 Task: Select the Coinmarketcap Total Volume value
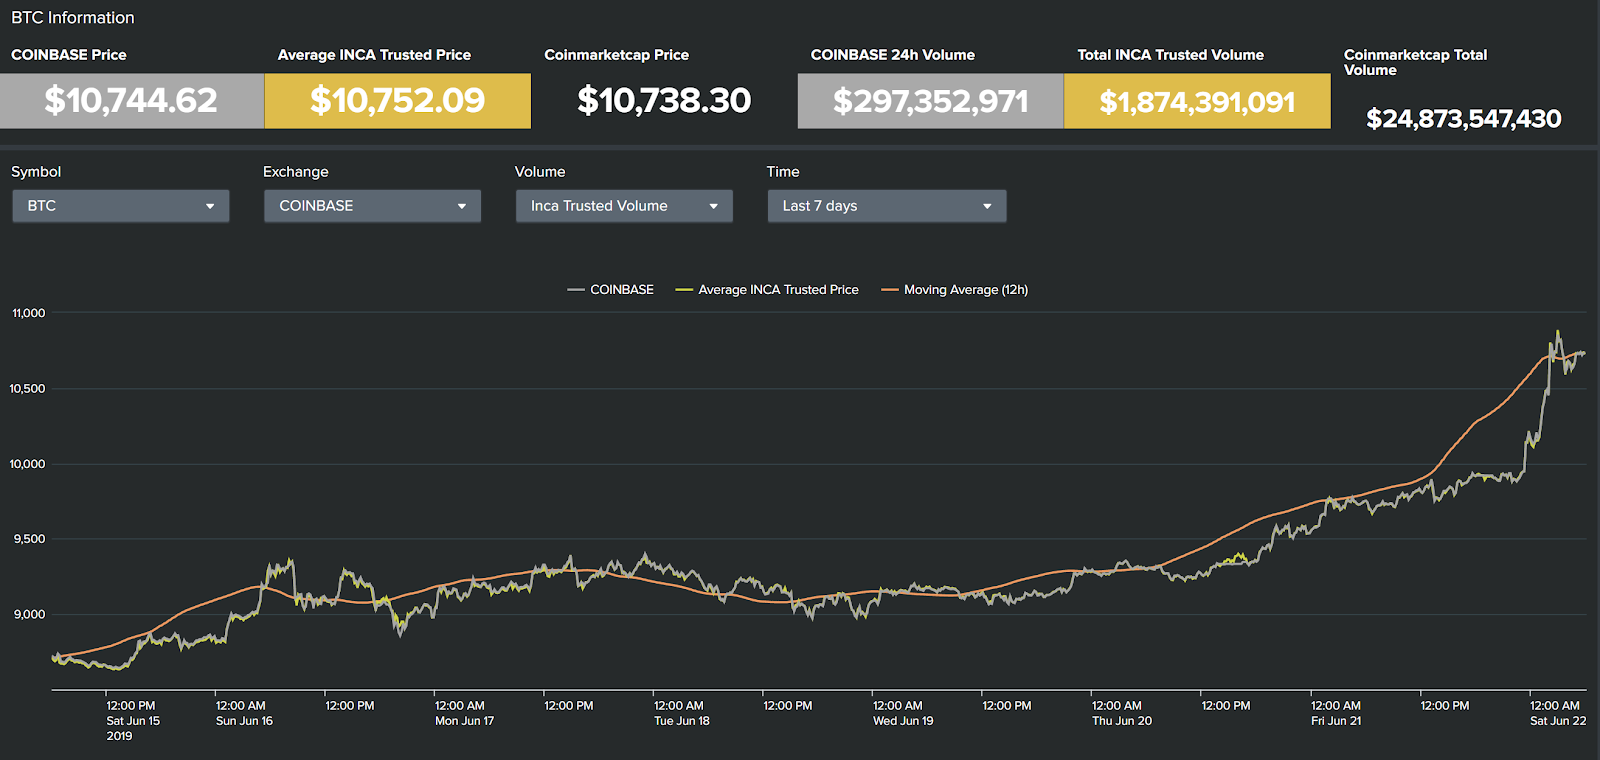tap(1464, 119)
